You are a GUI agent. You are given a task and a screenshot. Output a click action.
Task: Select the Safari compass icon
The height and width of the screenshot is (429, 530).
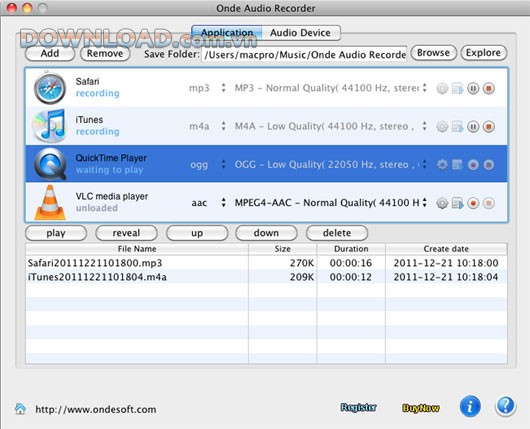coord(50,88)
